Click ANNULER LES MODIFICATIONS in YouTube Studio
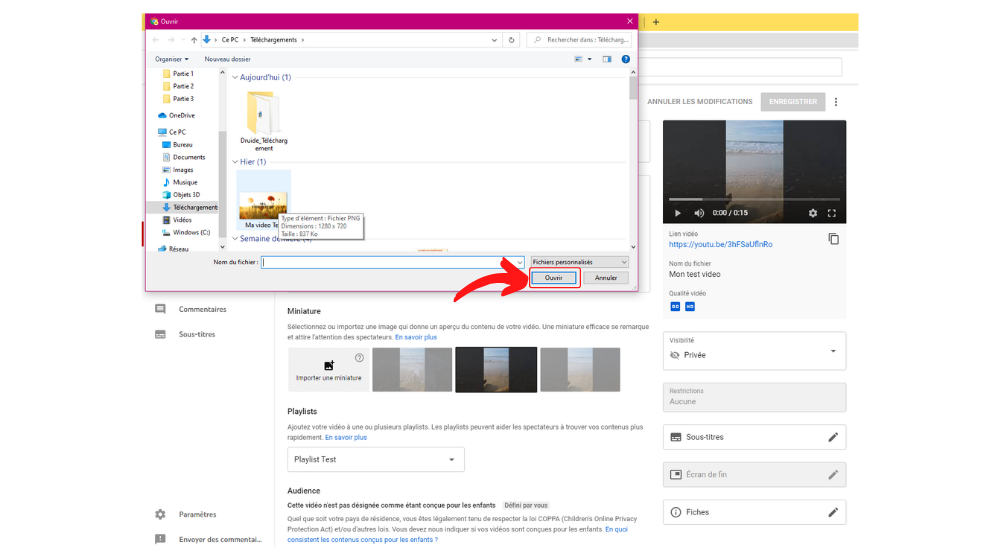This screenshot has width=1000, height=560. [700, 101]
